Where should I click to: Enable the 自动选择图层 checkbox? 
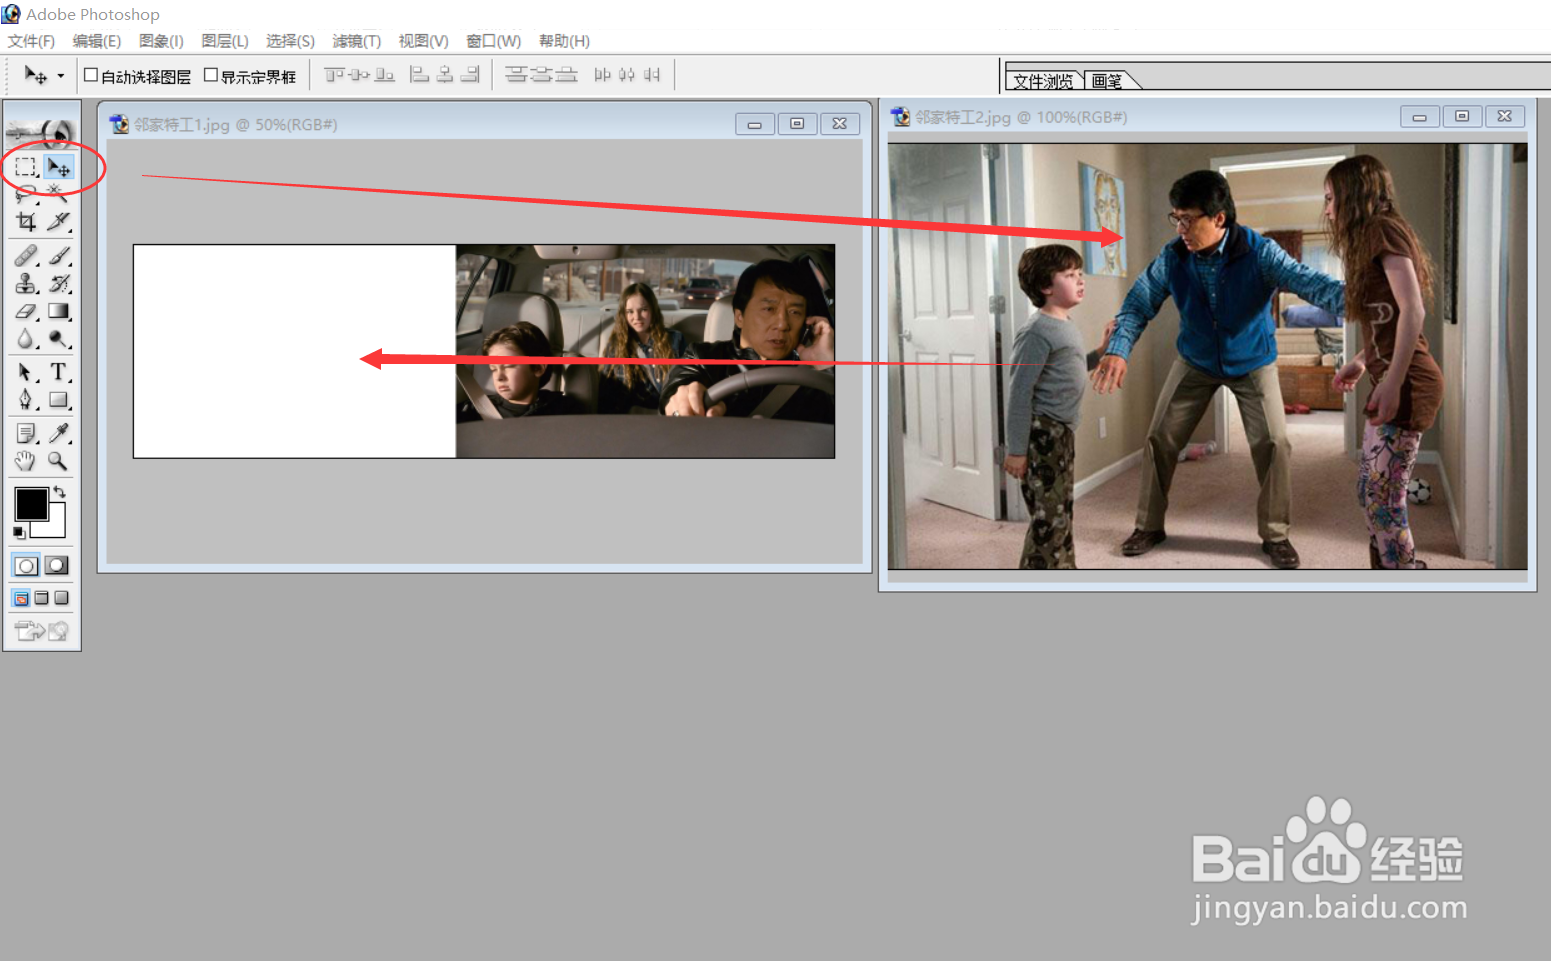(x=91, y=75)
